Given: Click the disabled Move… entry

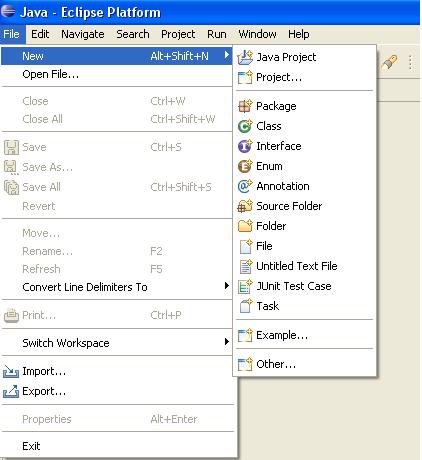Looking at the screenshot, I should tap(117, 233).
